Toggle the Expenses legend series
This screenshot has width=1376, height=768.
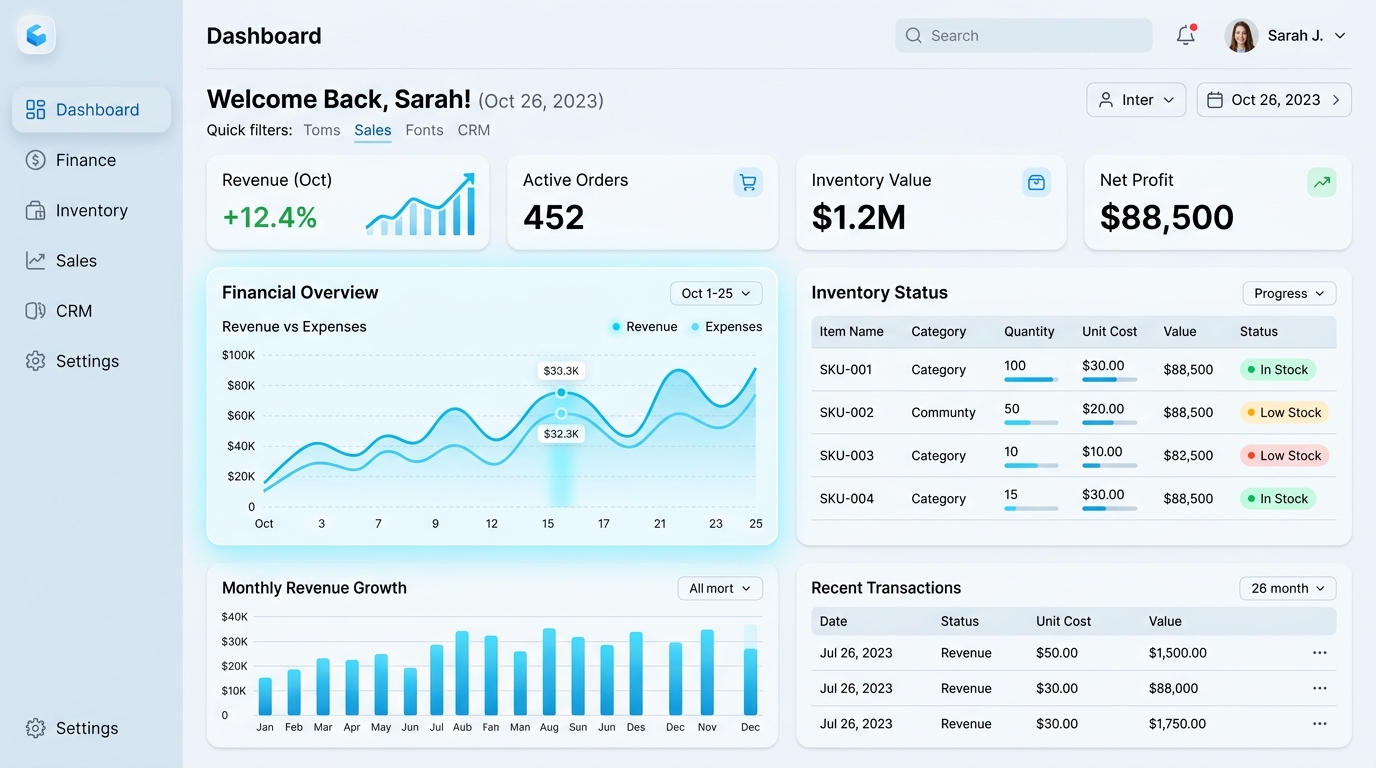click(x=727, y=327)
